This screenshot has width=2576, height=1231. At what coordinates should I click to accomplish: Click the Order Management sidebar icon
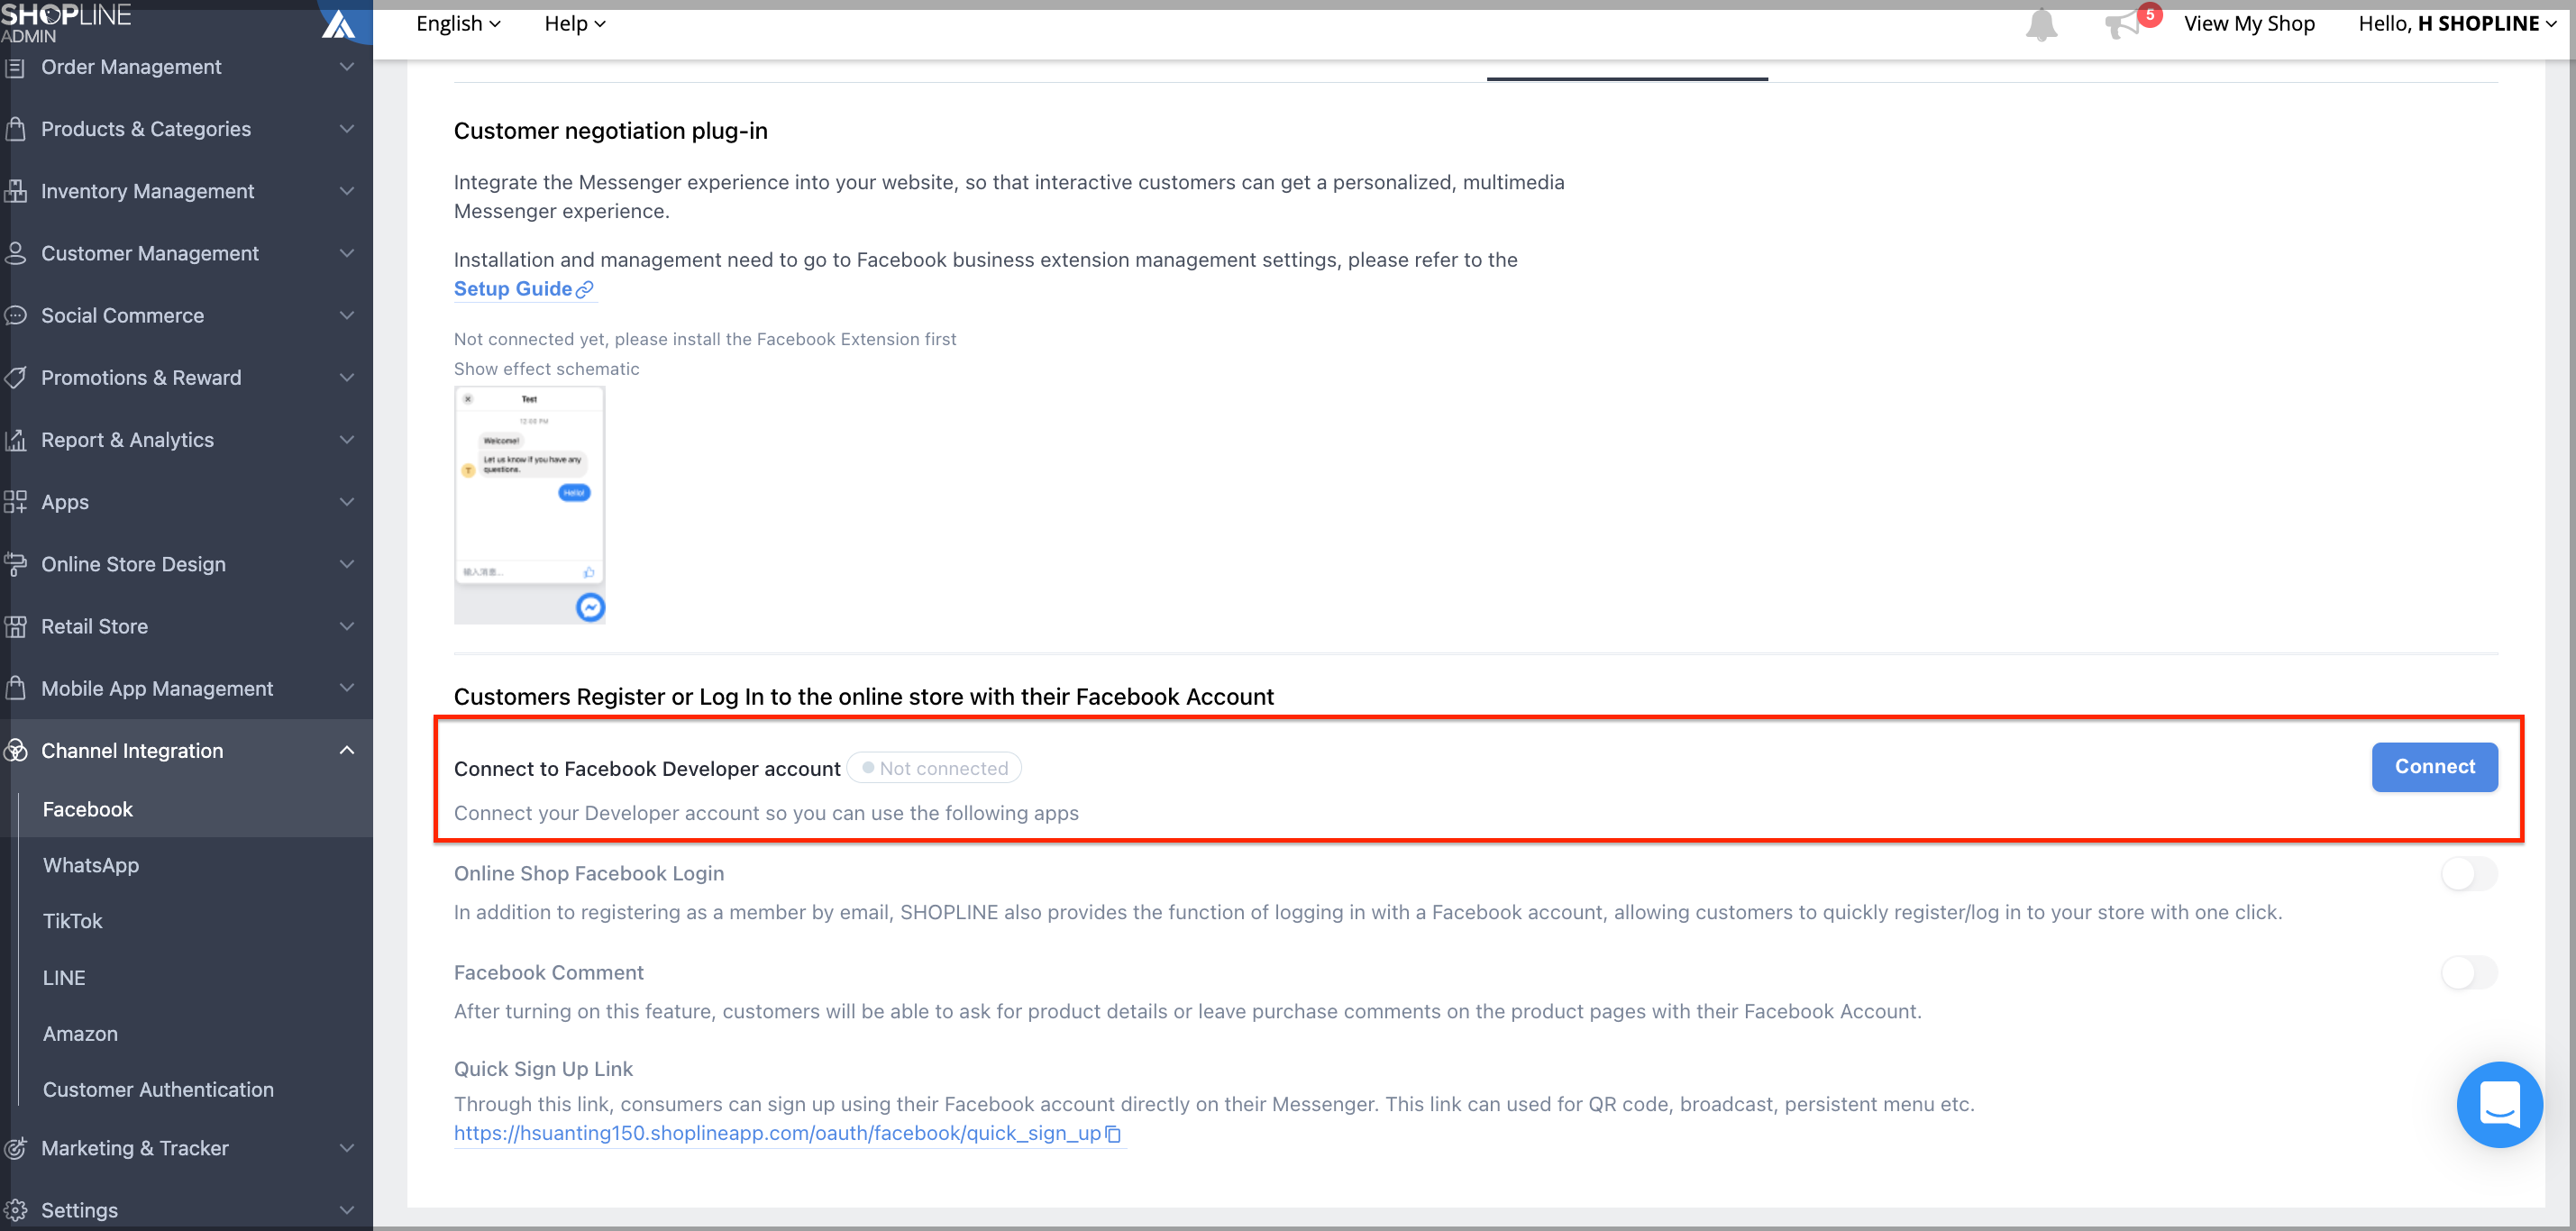(x=15, y=67)
